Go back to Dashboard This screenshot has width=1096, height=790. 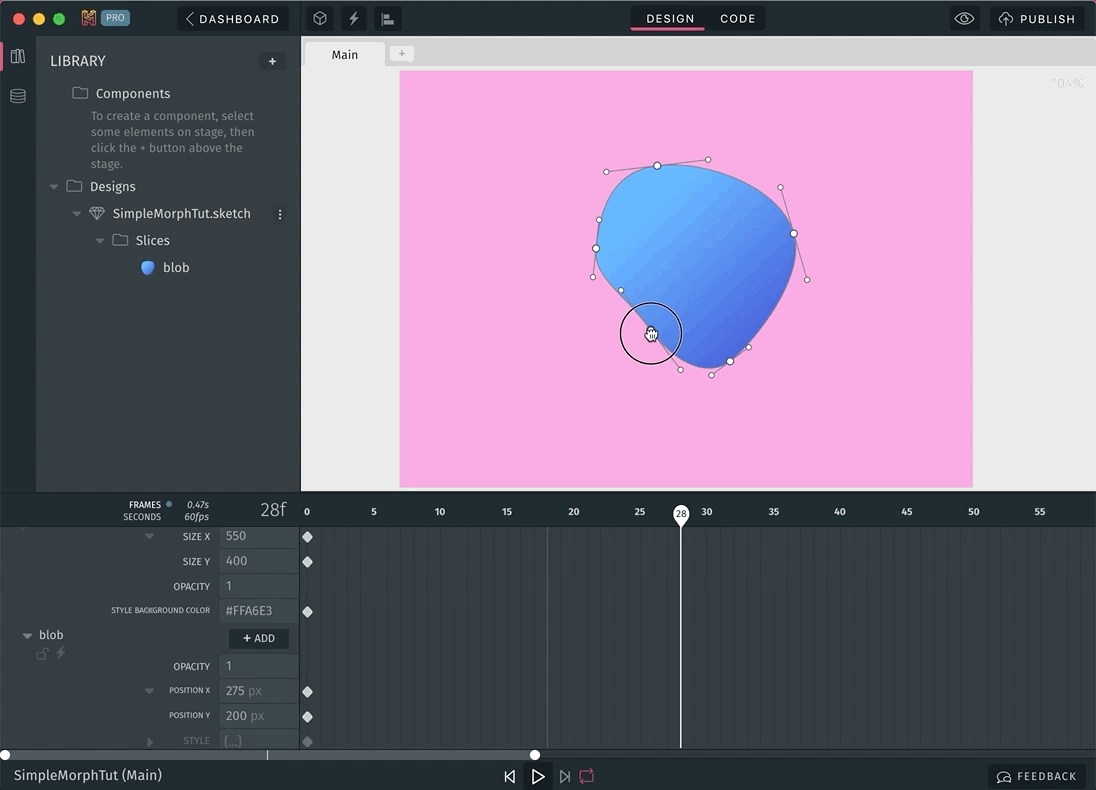click(233, 19)
